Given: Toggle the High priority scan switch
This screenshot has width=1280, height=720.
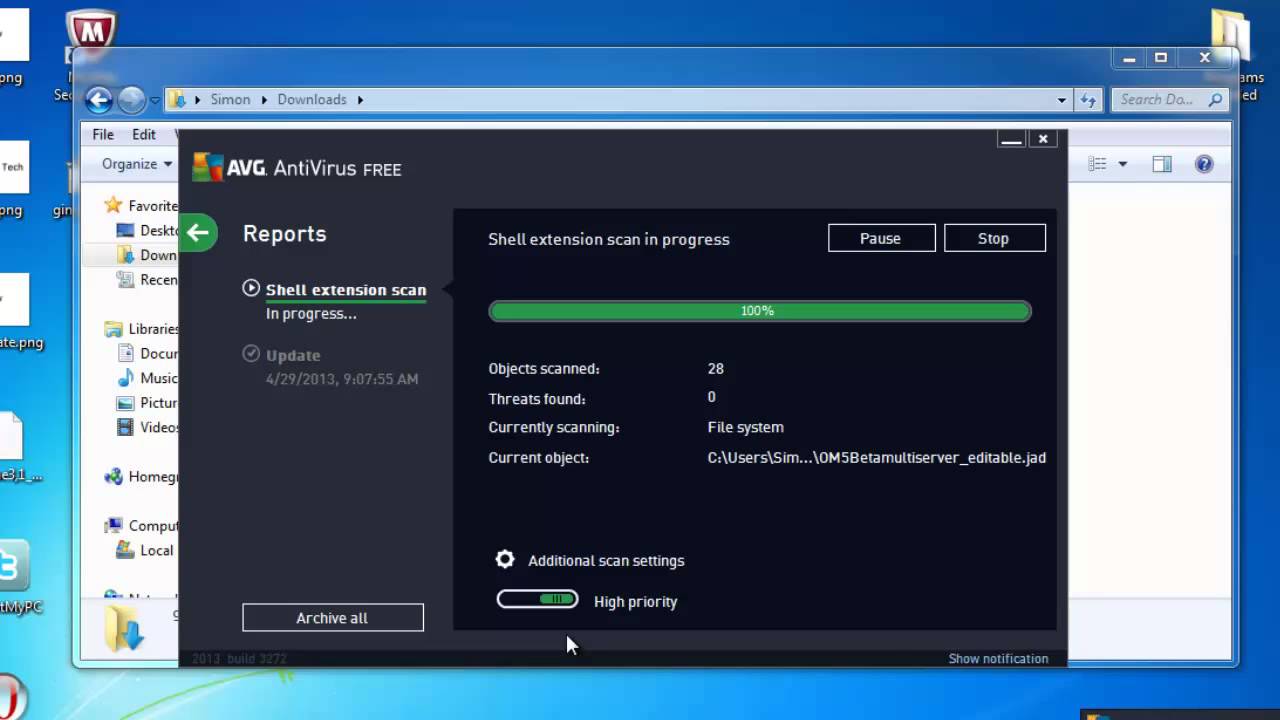Looking at the screenshot, I should coord(538,599).
